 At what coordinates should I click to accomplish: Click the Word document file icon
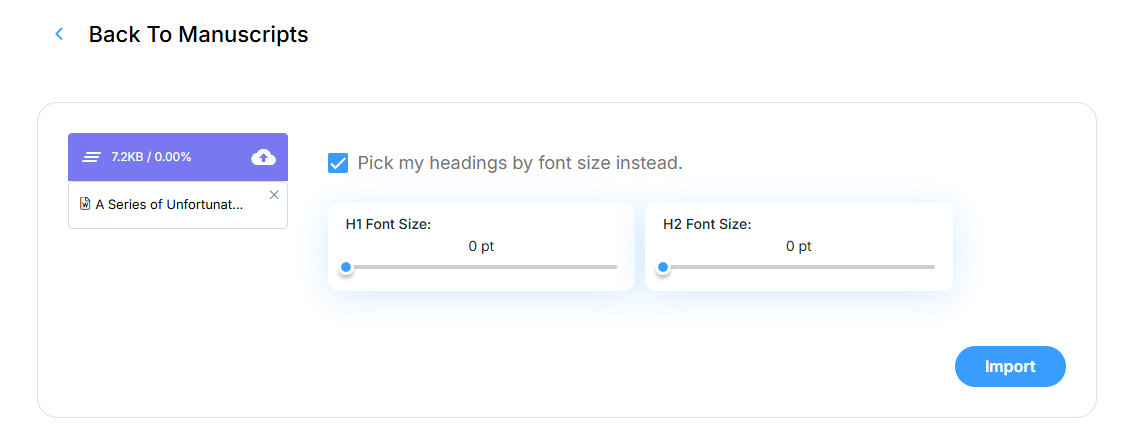pyautogui.click(x=85, y=204)
